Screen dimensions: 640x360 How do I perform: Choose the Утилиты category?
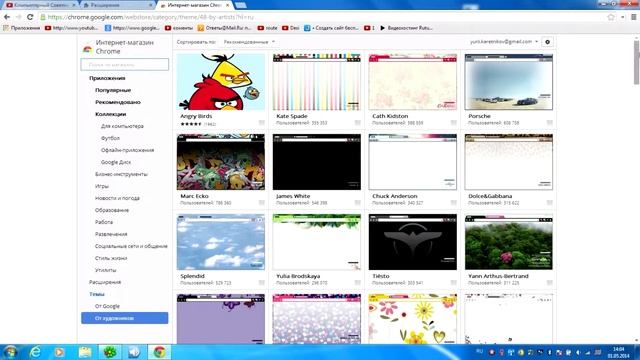(x=106, y=270)
